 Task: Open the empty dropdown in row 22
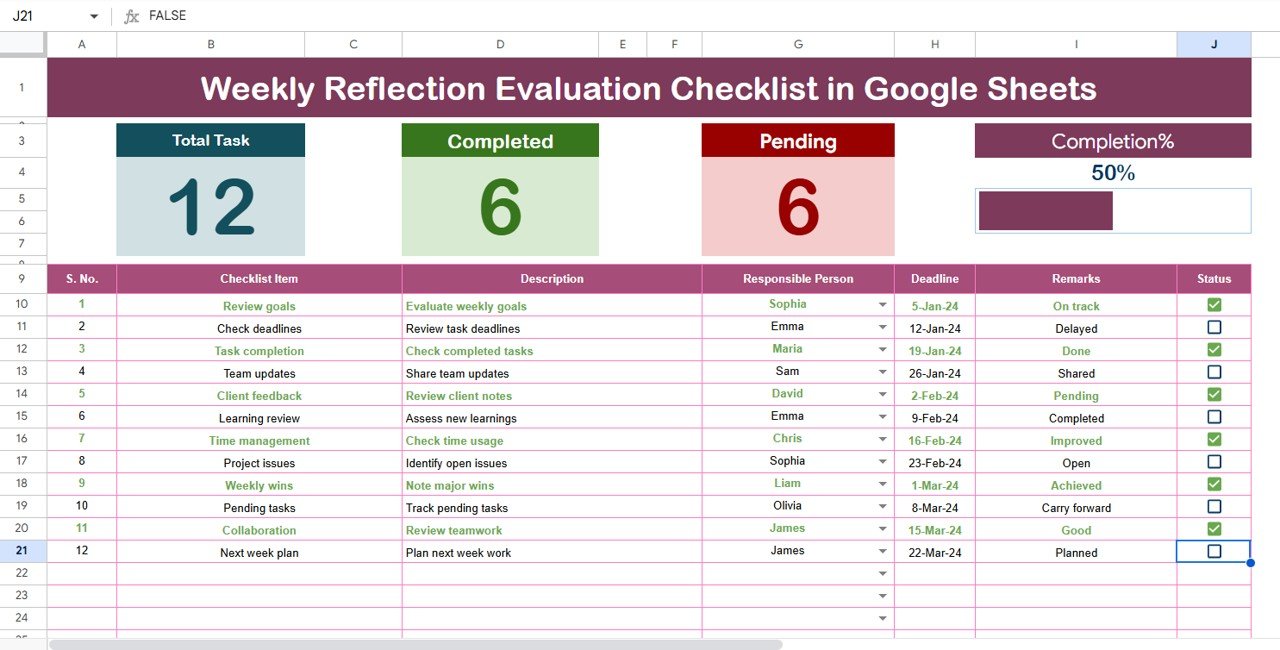coord(883,574)
